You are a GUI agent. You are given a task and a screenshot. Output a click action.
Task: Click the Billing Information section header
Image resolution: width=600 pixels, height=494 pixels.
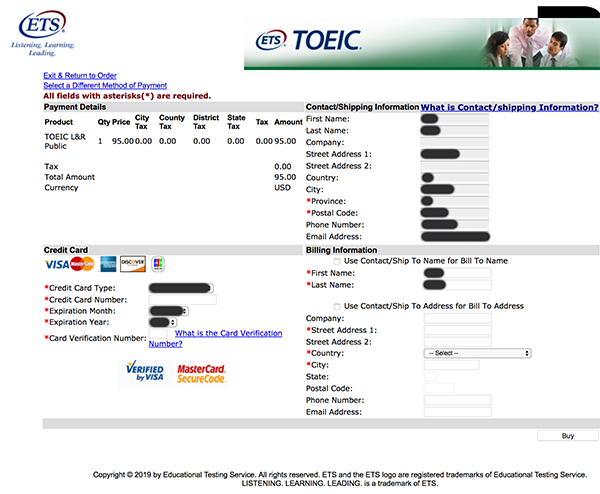pyautogui.click(x=341, y=250)
